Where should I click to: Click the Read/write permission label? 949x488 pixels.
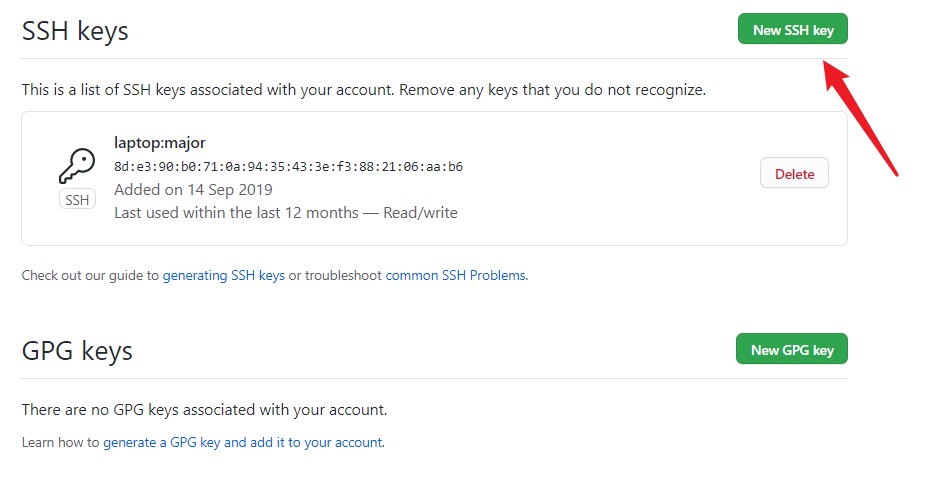420,213
